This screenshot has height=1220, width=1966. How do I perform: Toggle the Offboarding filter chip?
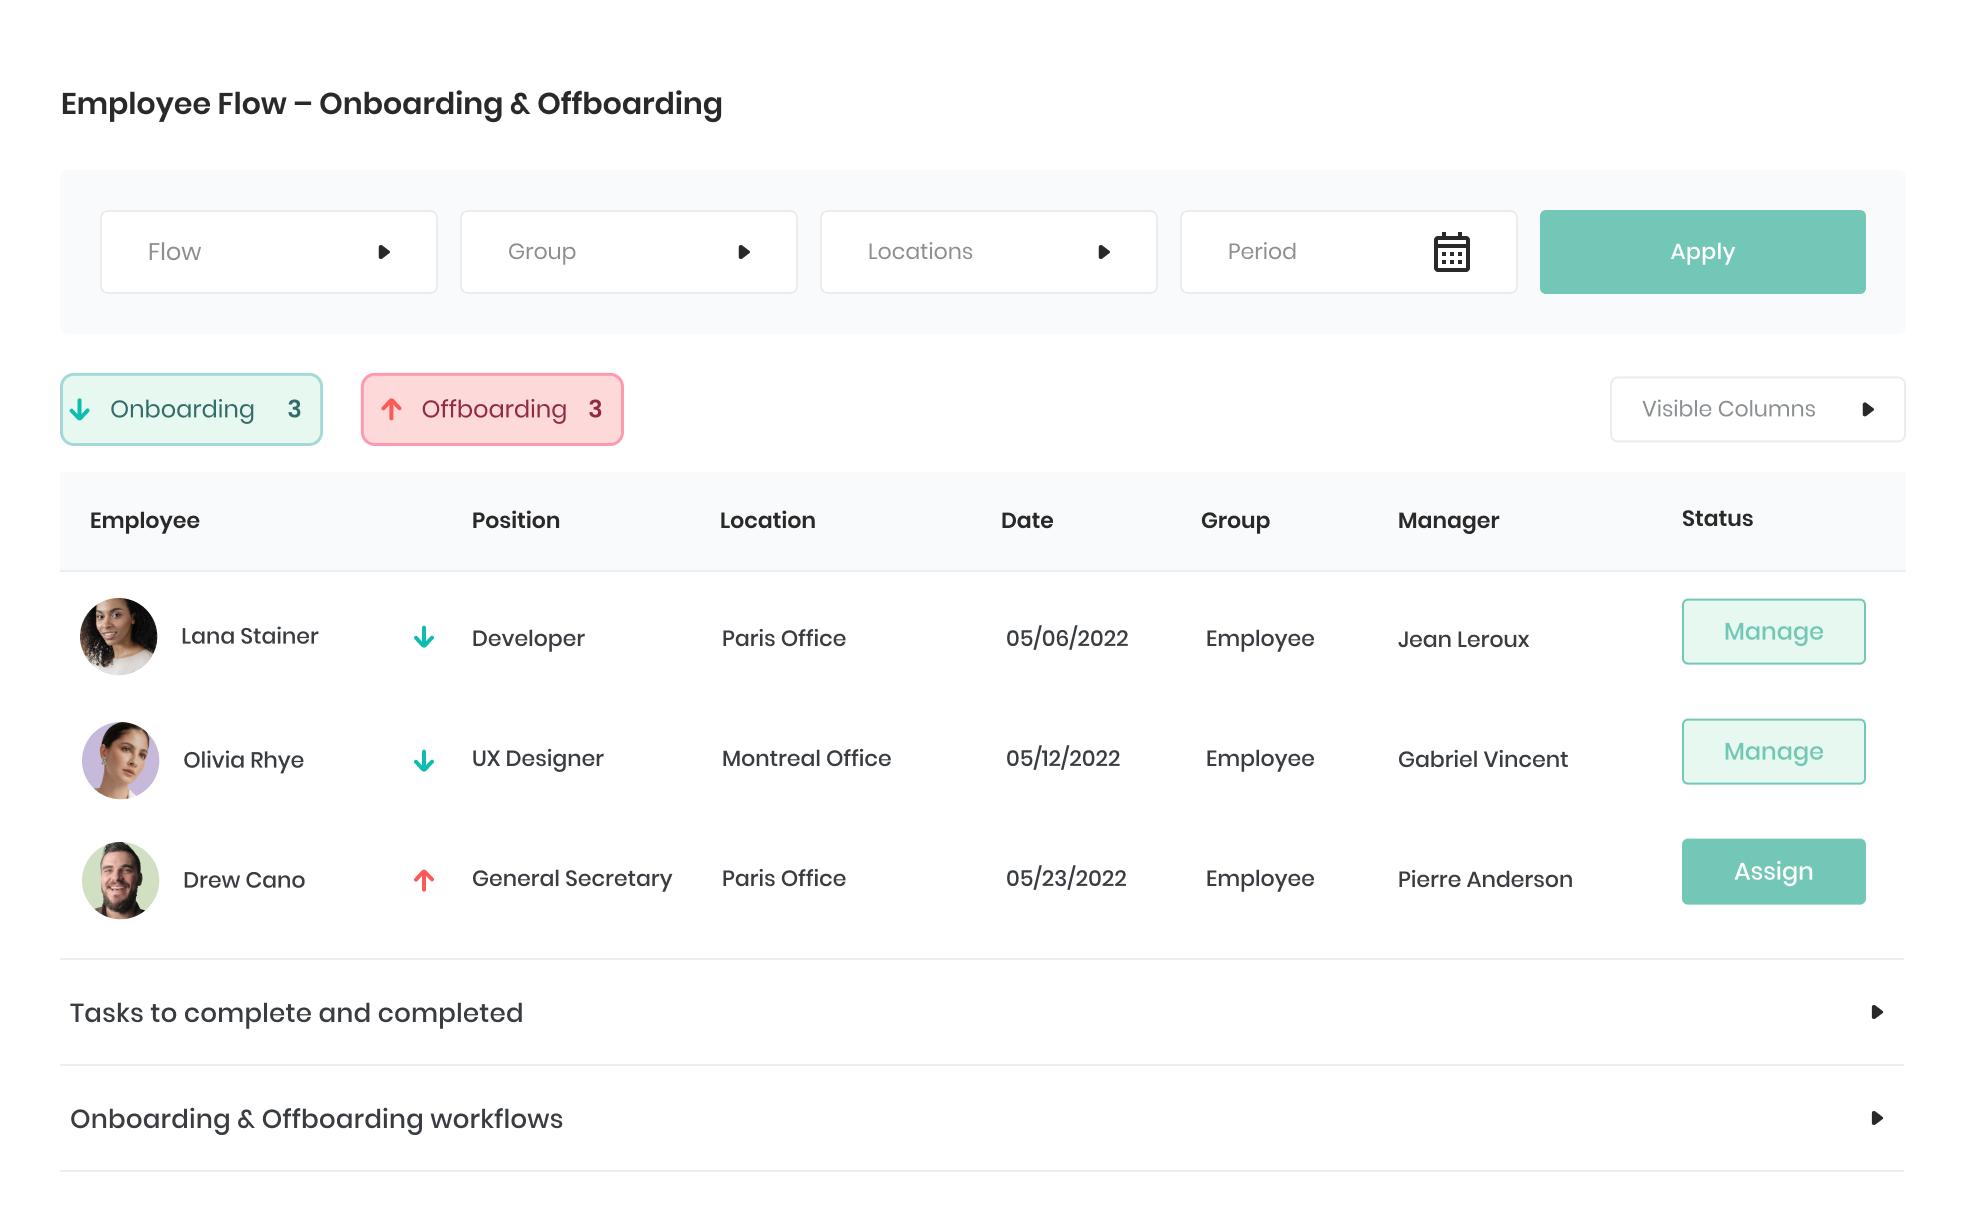tap(492, 409)
